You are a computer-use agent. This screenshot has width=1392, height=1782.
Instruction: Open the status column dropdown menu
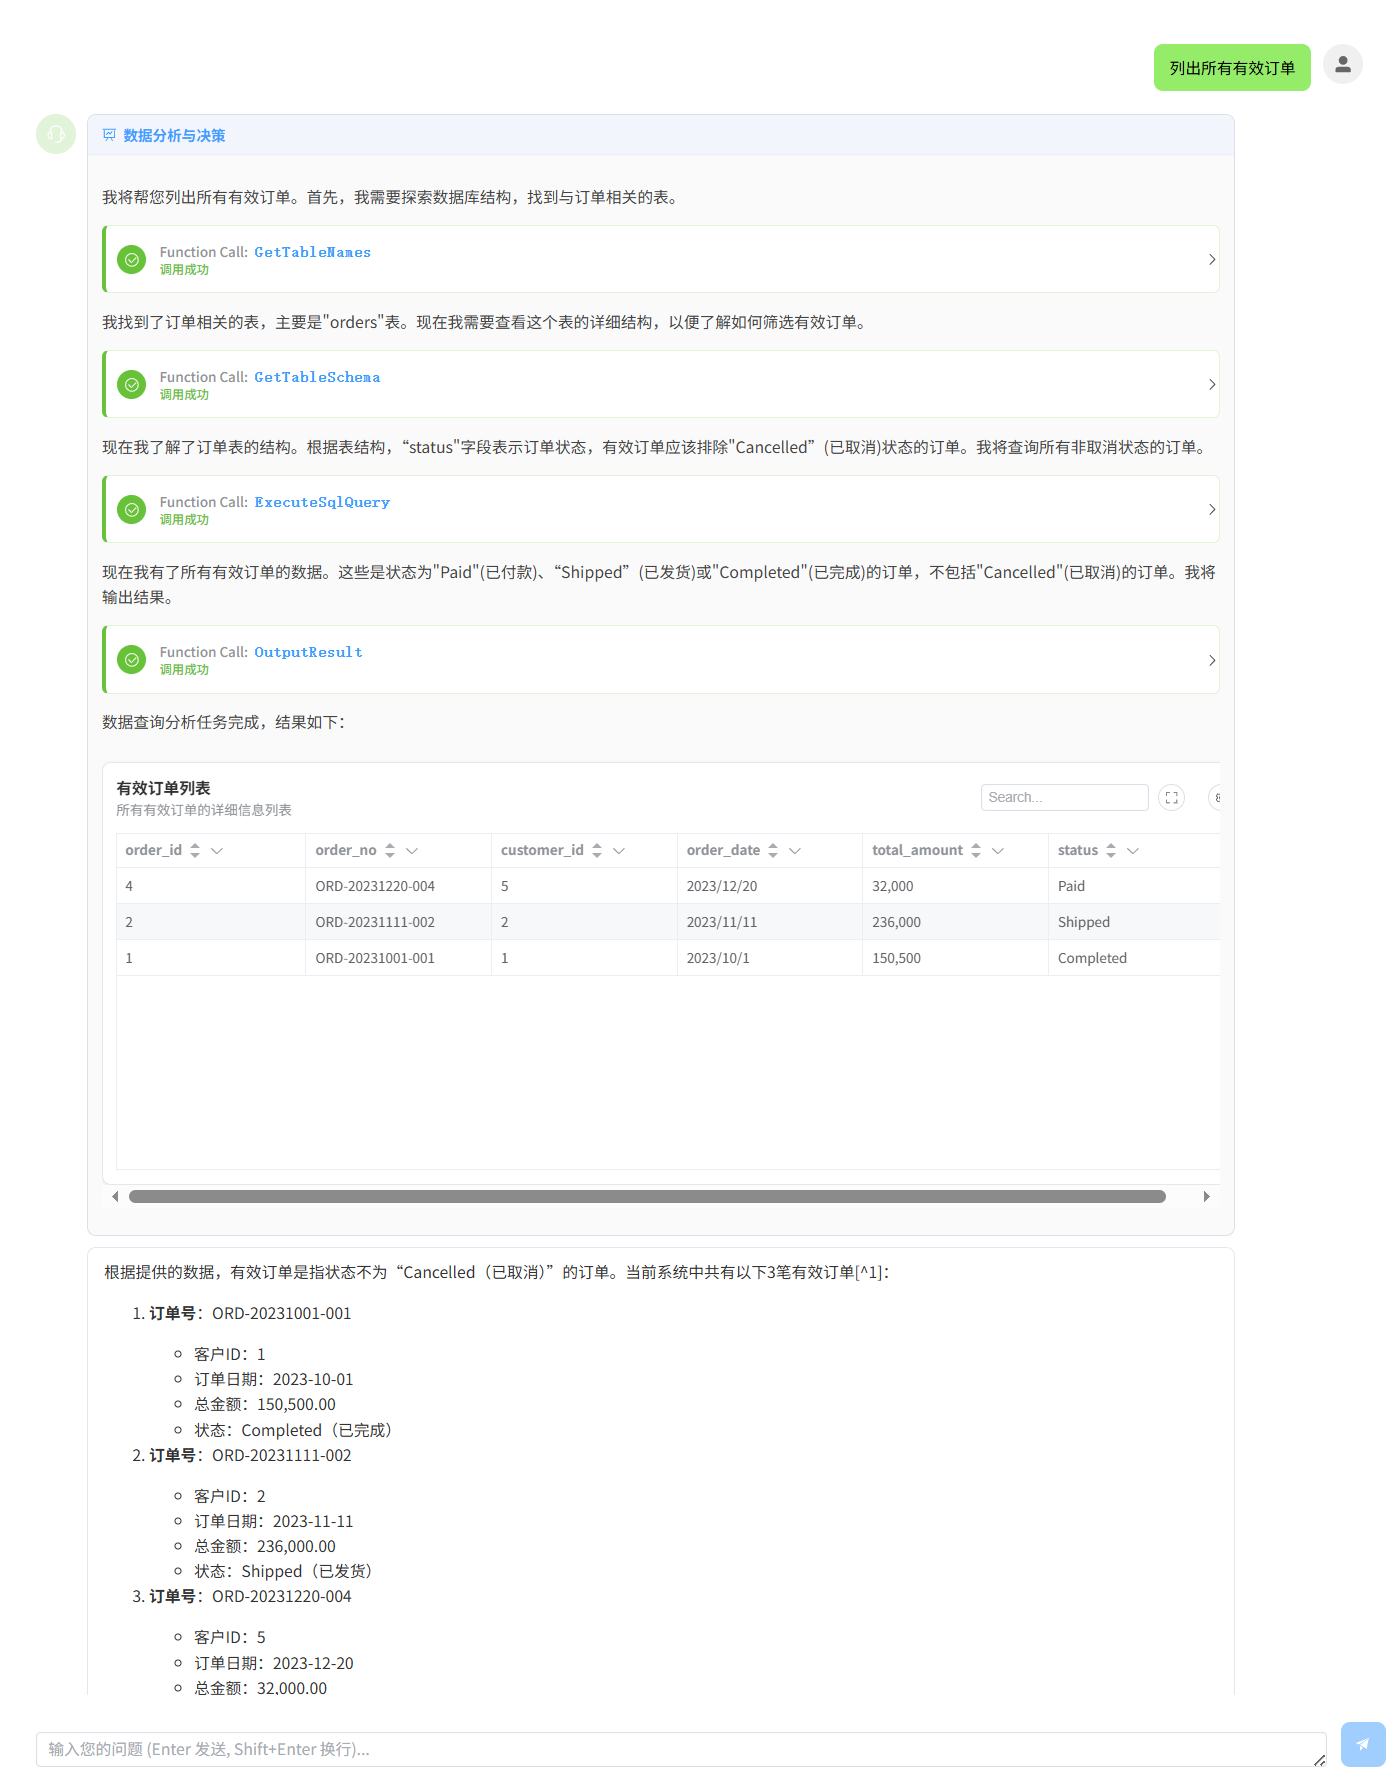1133,850
